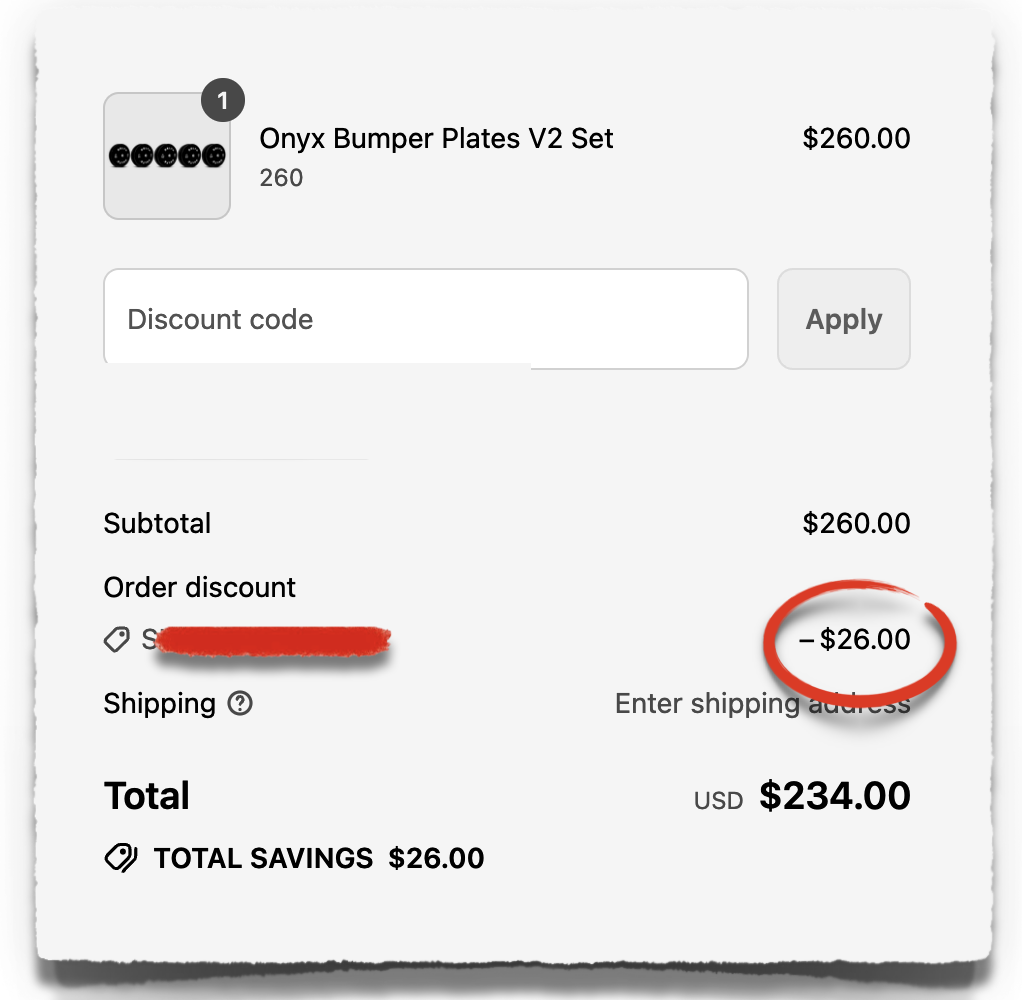This screenshot has height=1000, width=1022.
Task: Click the Apply button
Action: coord(843,319)
